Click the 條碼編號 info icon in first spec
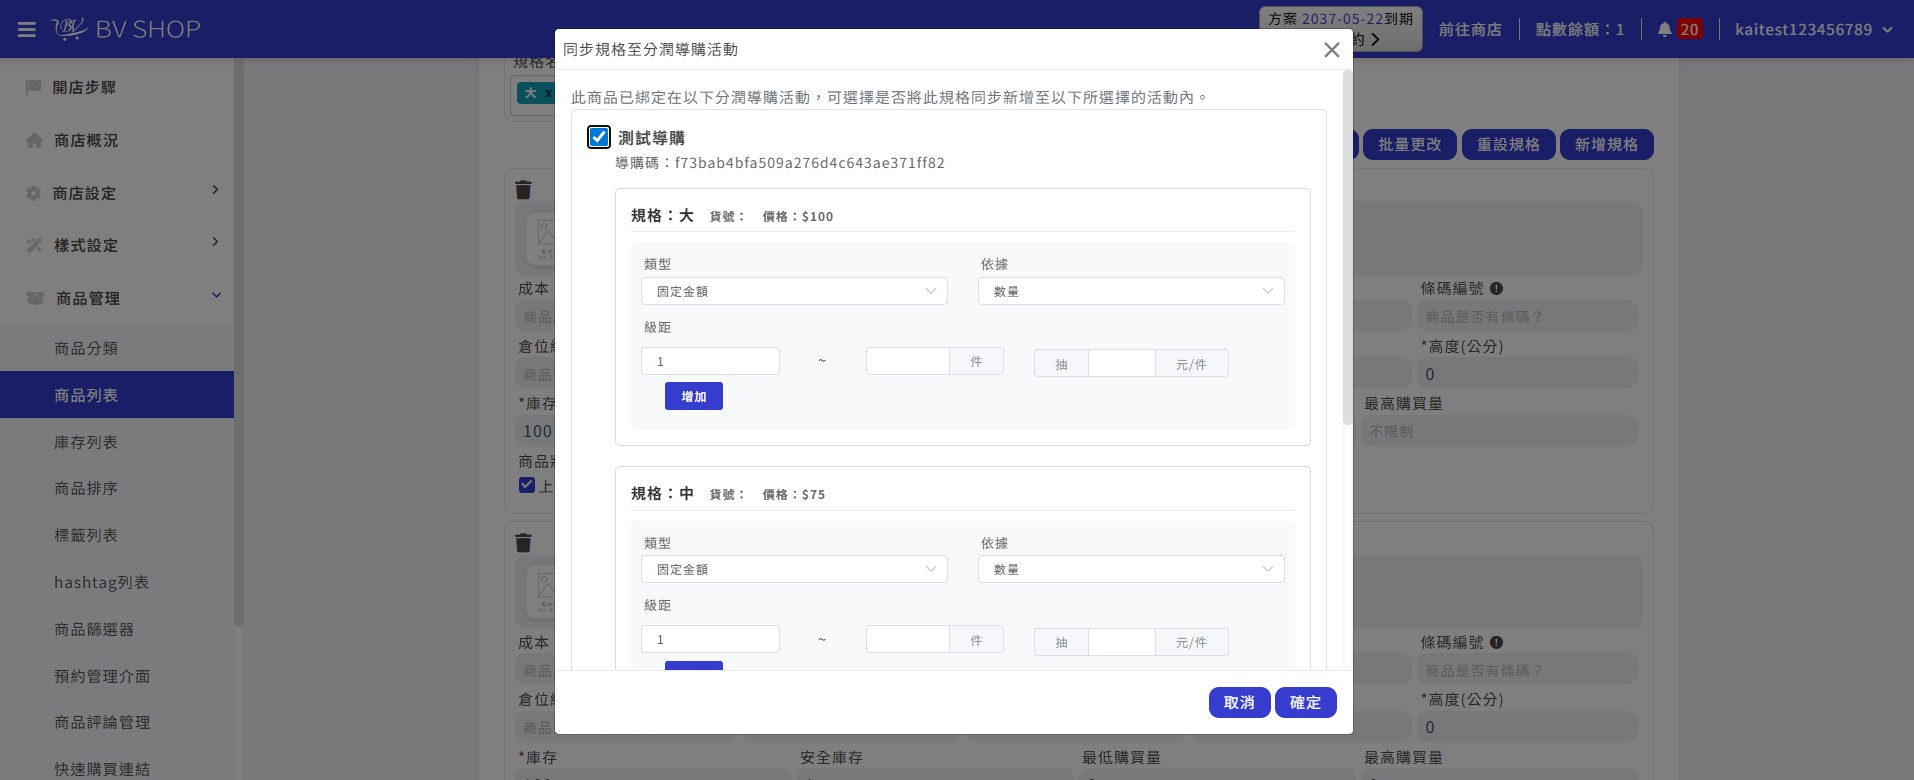The image size is (1914, 780). tap(1496, 288)
